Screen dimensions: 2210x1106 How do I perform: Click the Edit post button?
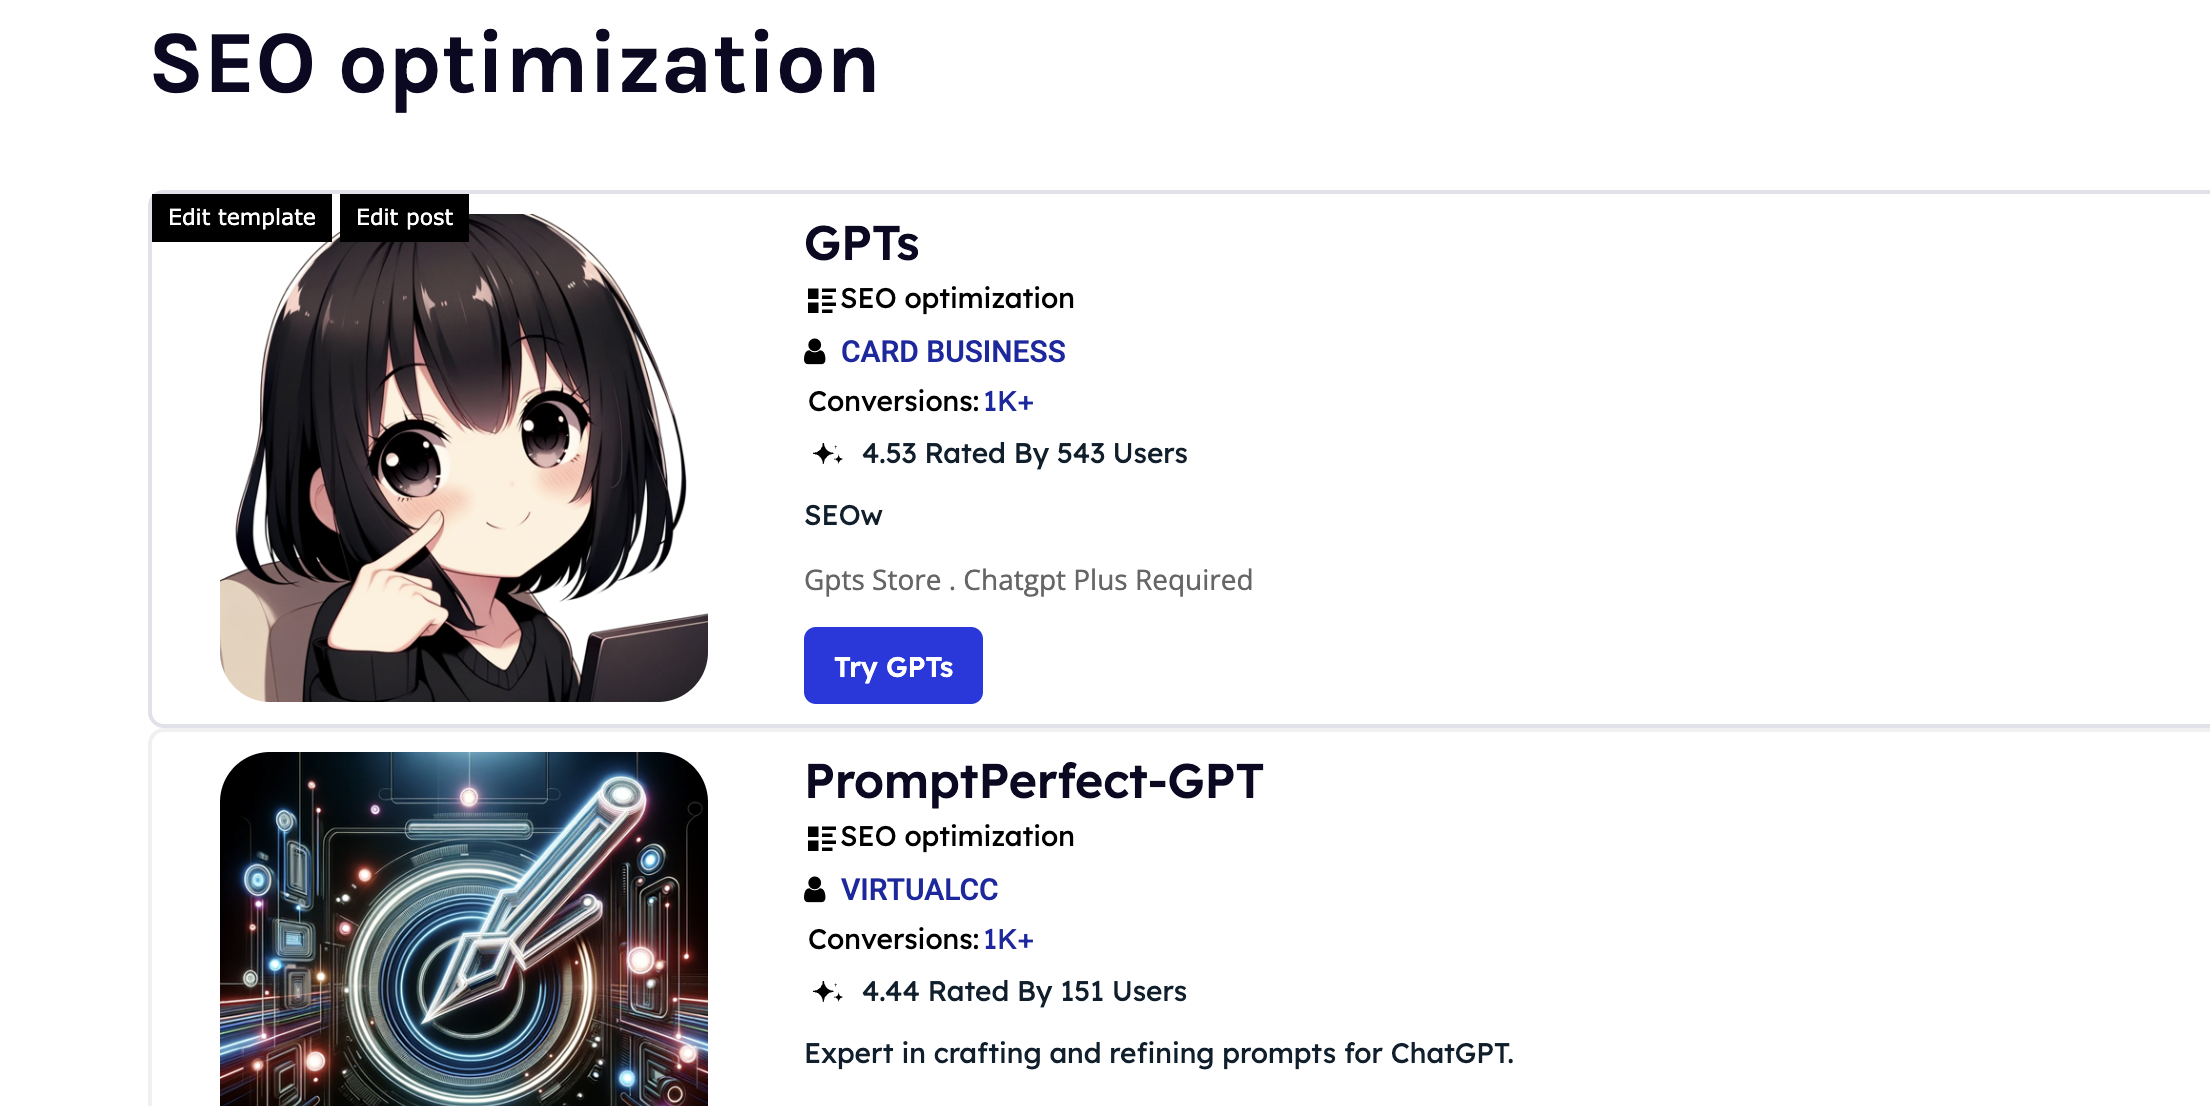404,217
